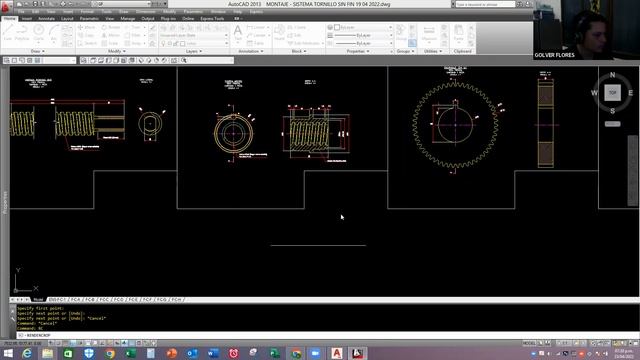
Task: Activate the Fillet command
Action: (x=133, y=36)
